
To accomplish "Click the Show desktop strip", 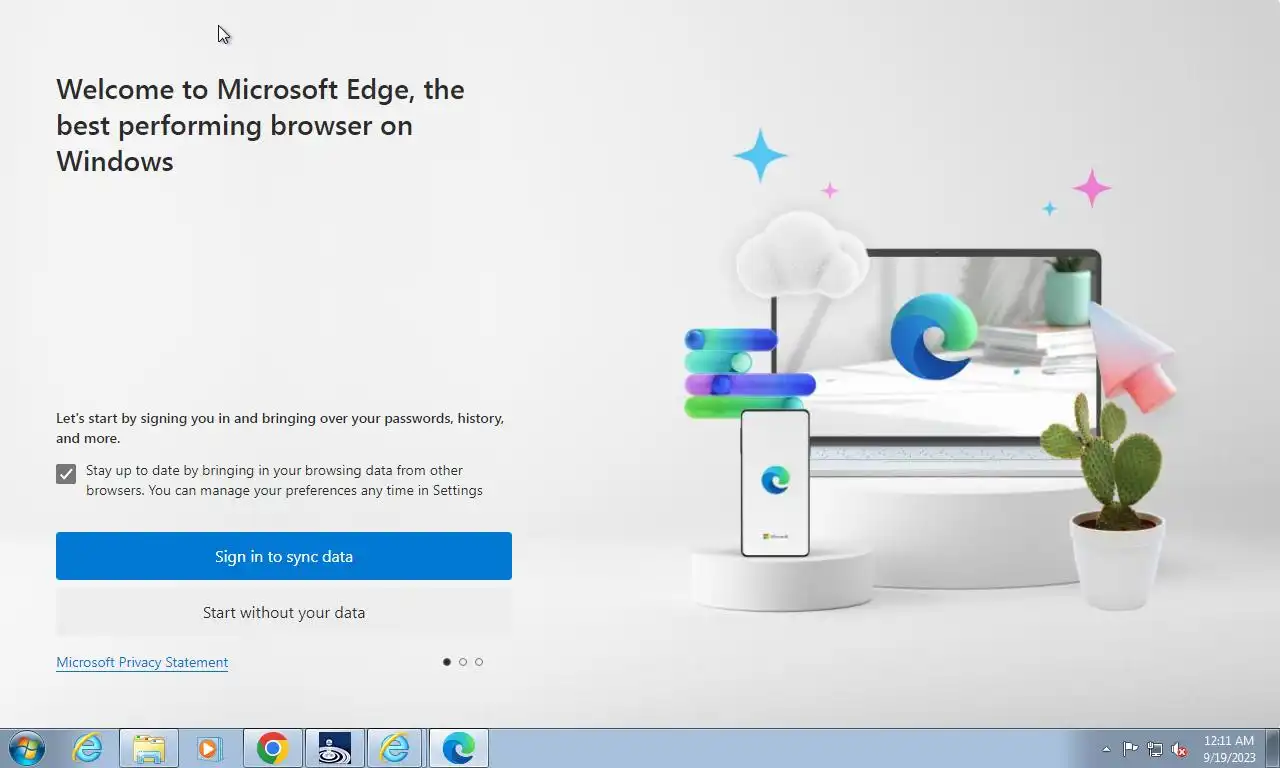I will [x=1272, y=748].
